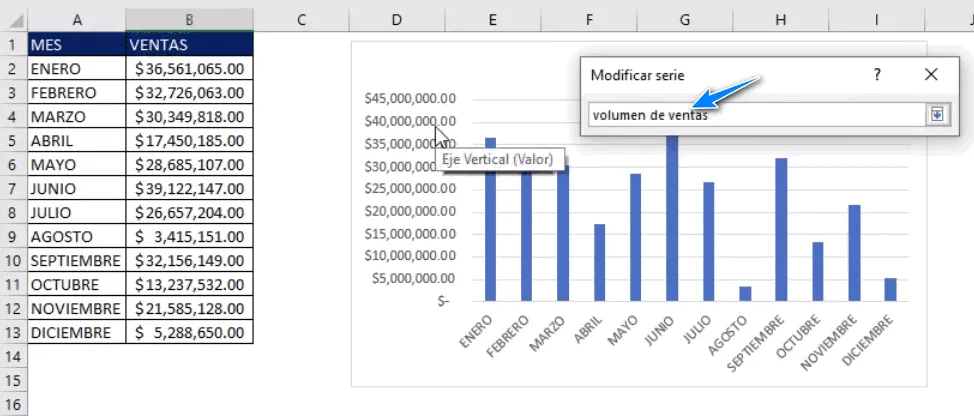Screen dimensions: 974x416
Task: Click the ABRIL bar in the chart
Action: point(599,262)
